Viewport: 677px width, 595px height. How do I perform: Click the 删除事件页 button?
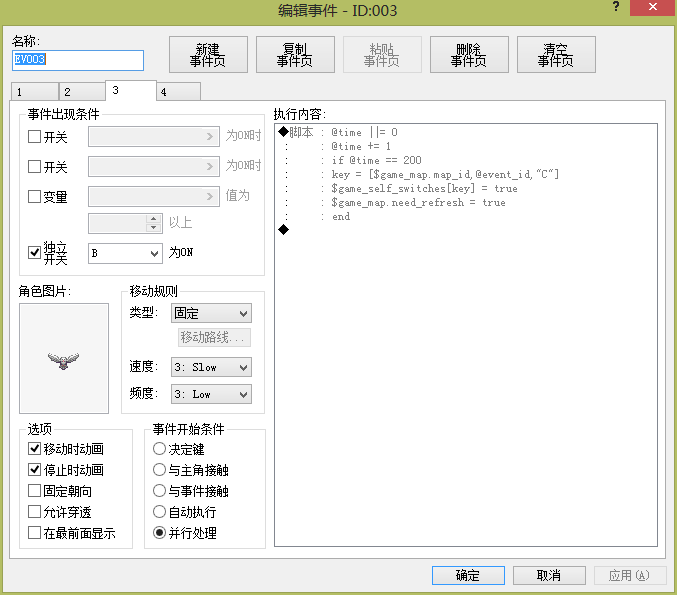(x=469, y=54)
